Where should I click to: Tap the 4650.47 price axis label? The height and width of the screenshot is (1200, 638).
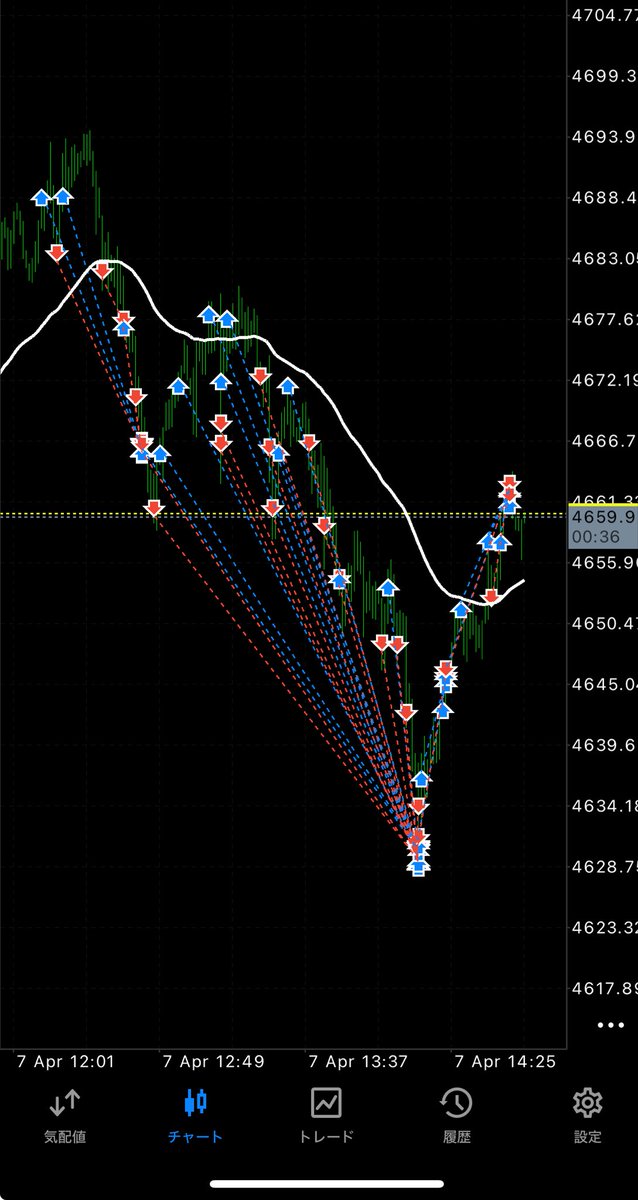[603, 624]
